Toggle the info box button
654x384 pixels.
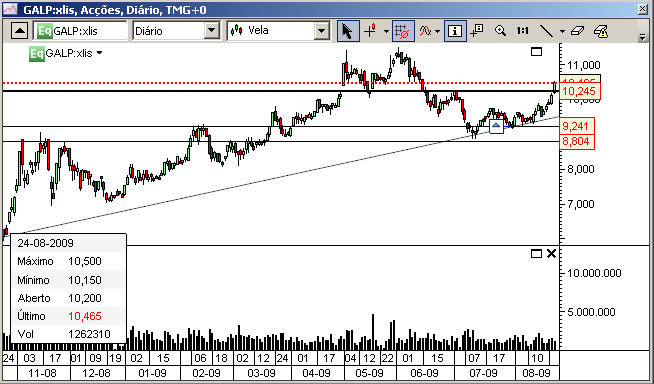pos(455,31)
